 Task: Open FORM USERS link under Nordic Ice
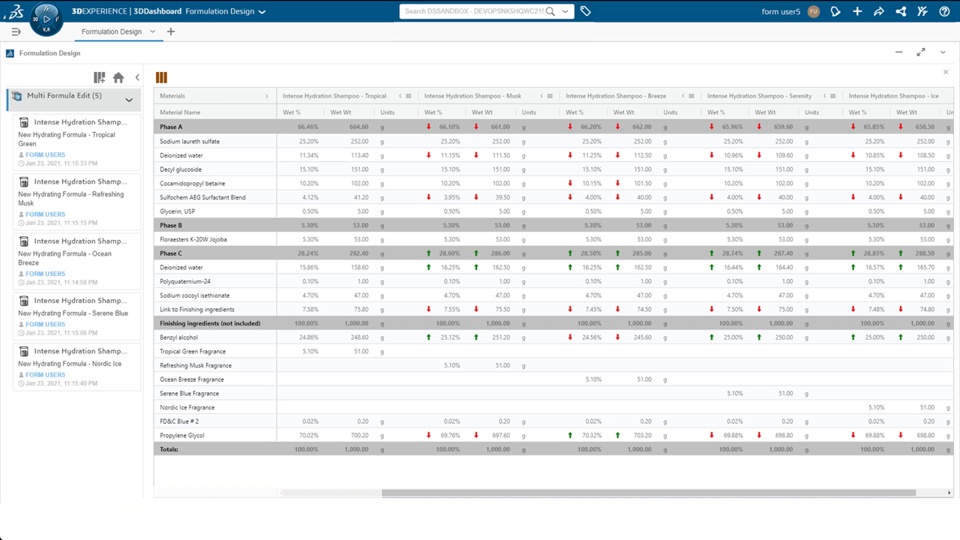pos(45,375)
